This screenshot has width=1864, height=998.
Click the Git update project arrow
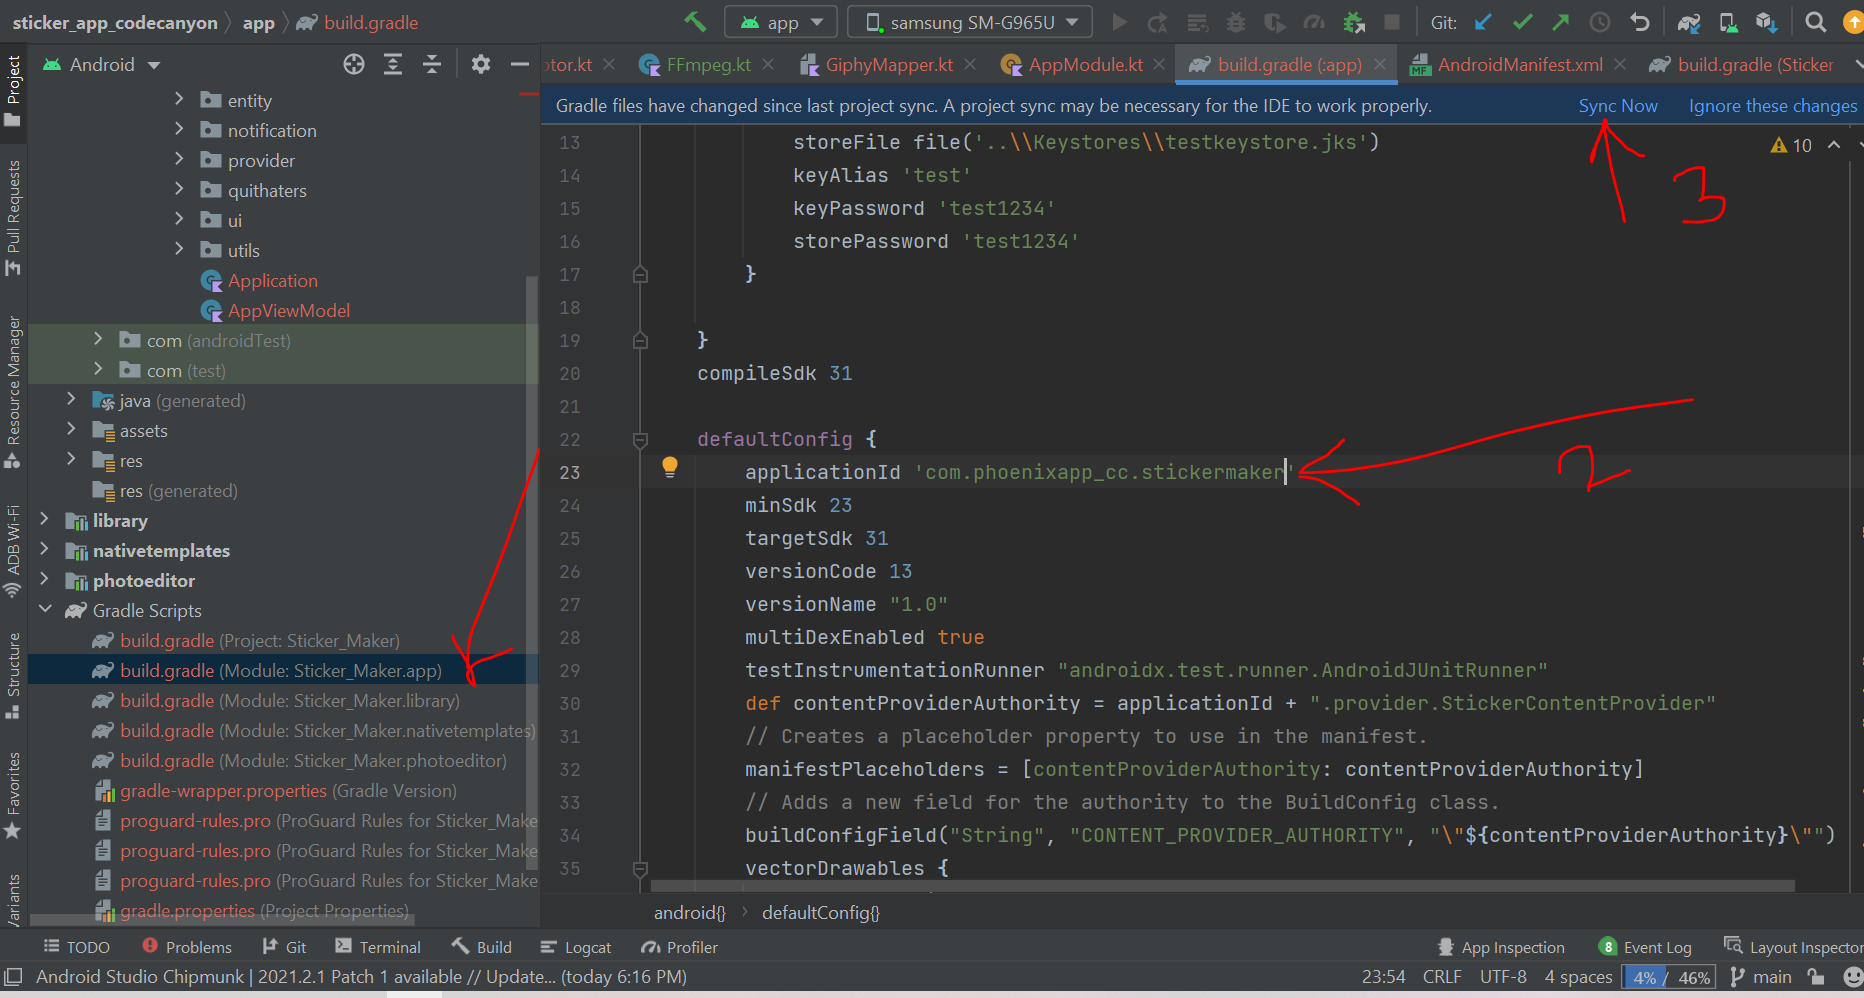(x=1484, y=22)
